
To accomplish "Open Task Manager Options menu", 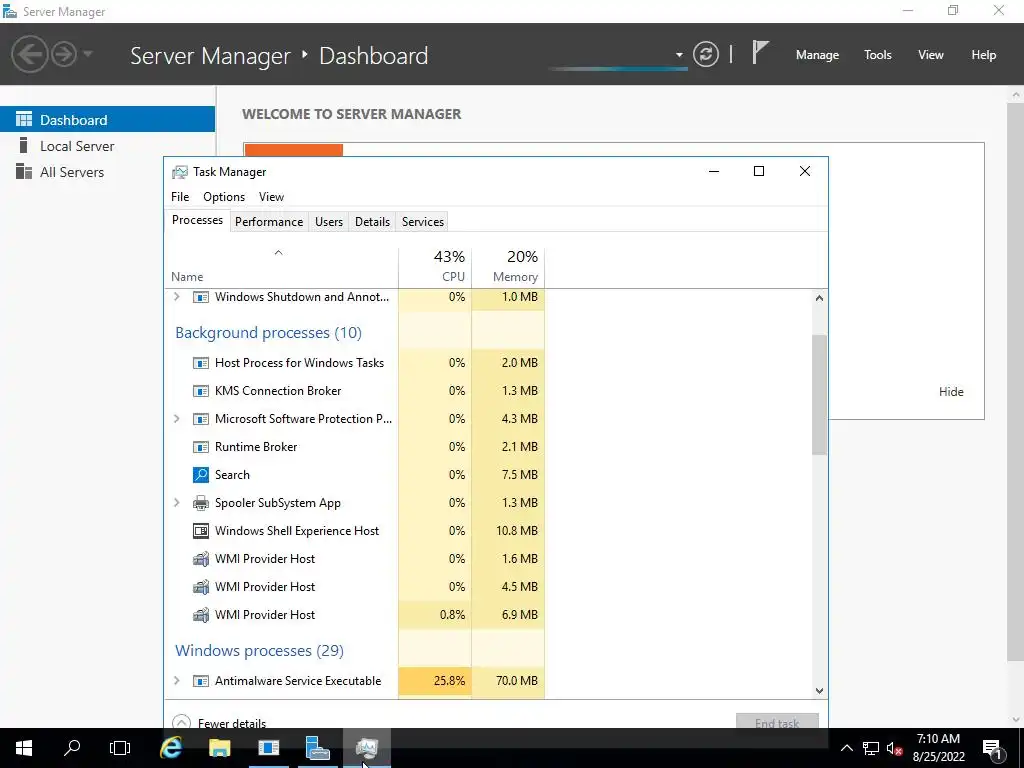I will (223, 197).
